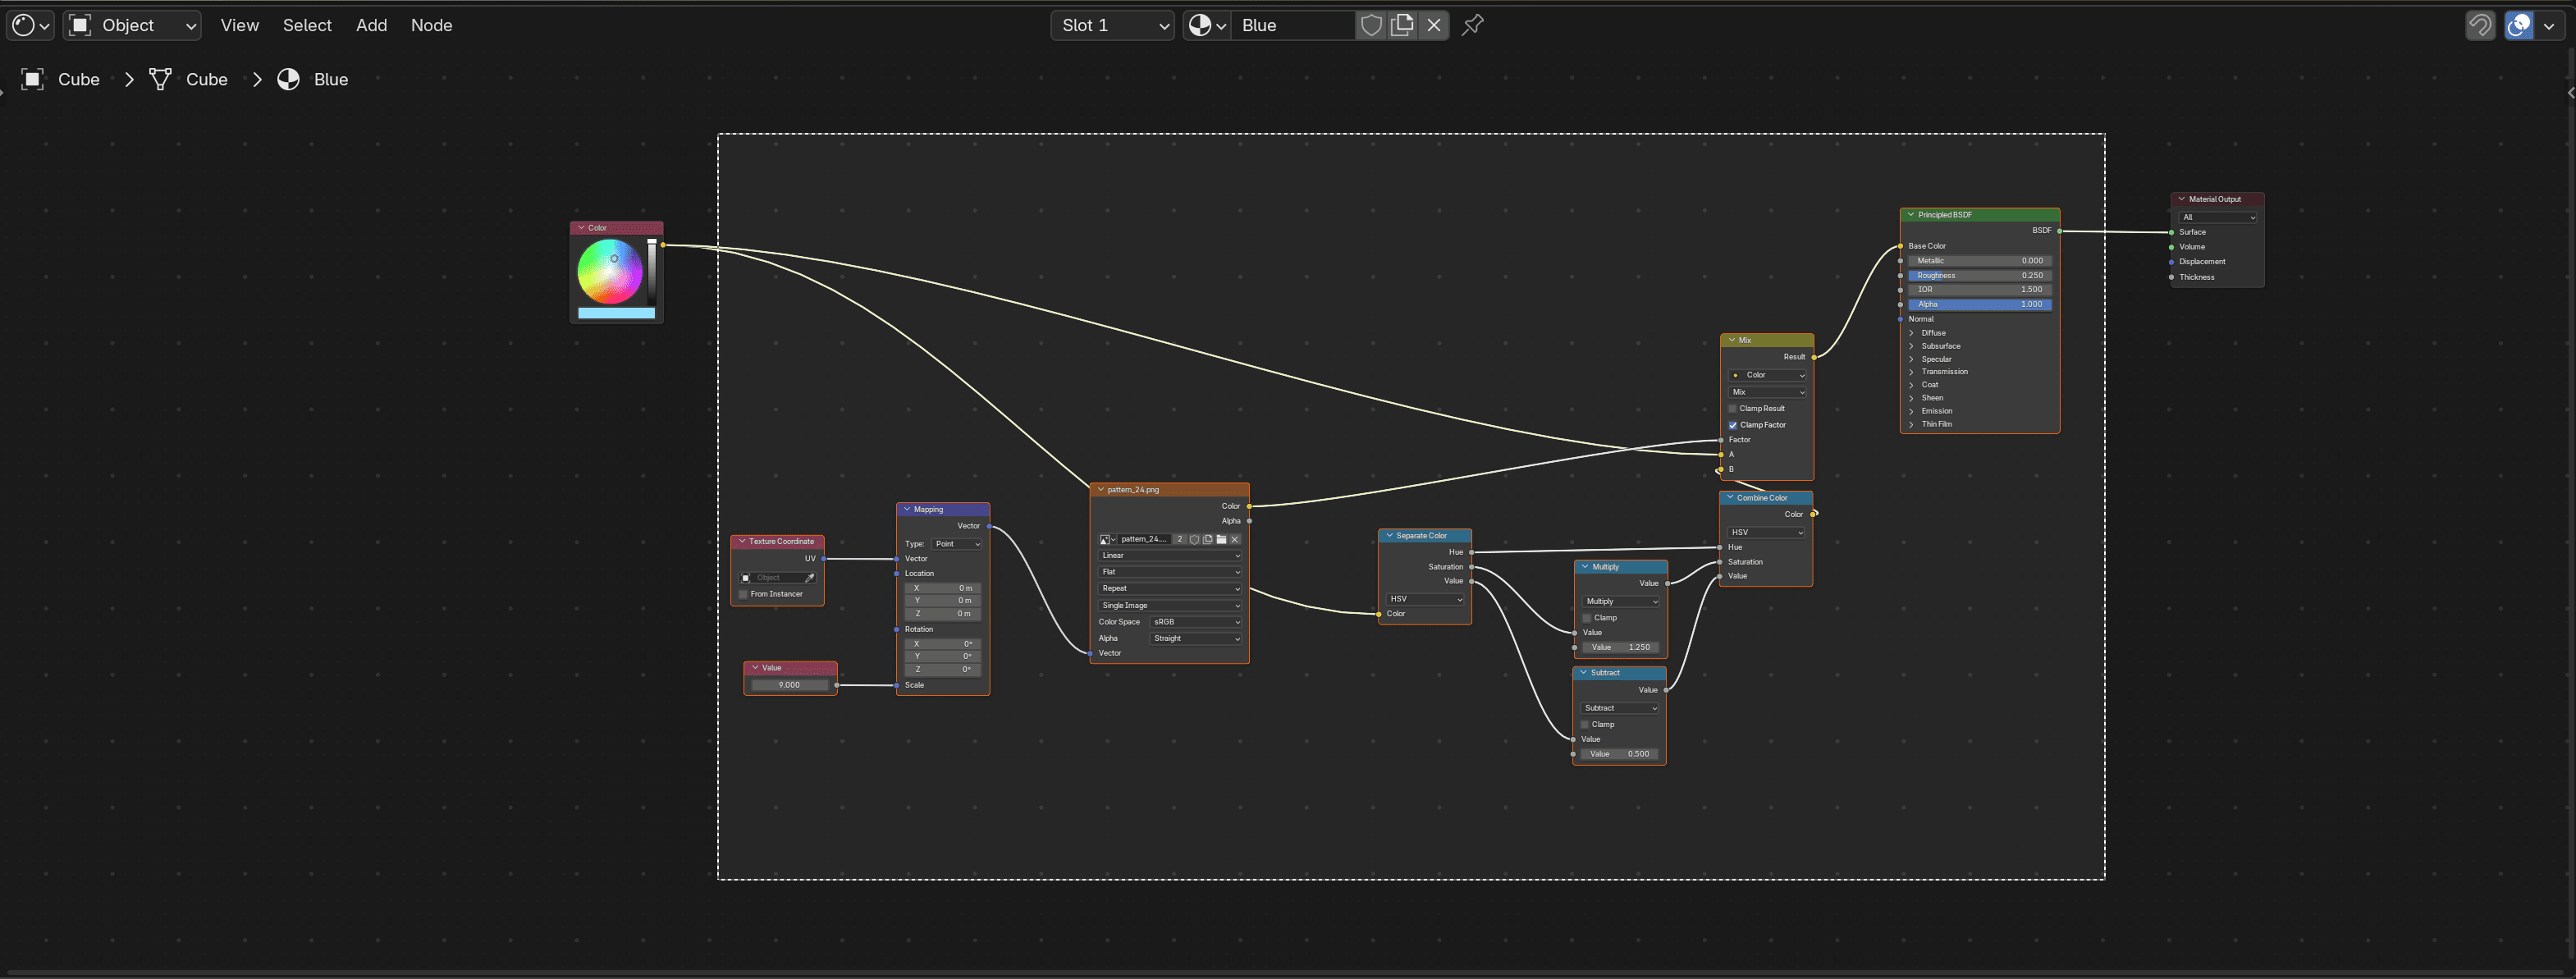The height and width of the screenshot is (979, 2576).
Task: Open the Single Image source dropdown
Action: point(1170,605)
